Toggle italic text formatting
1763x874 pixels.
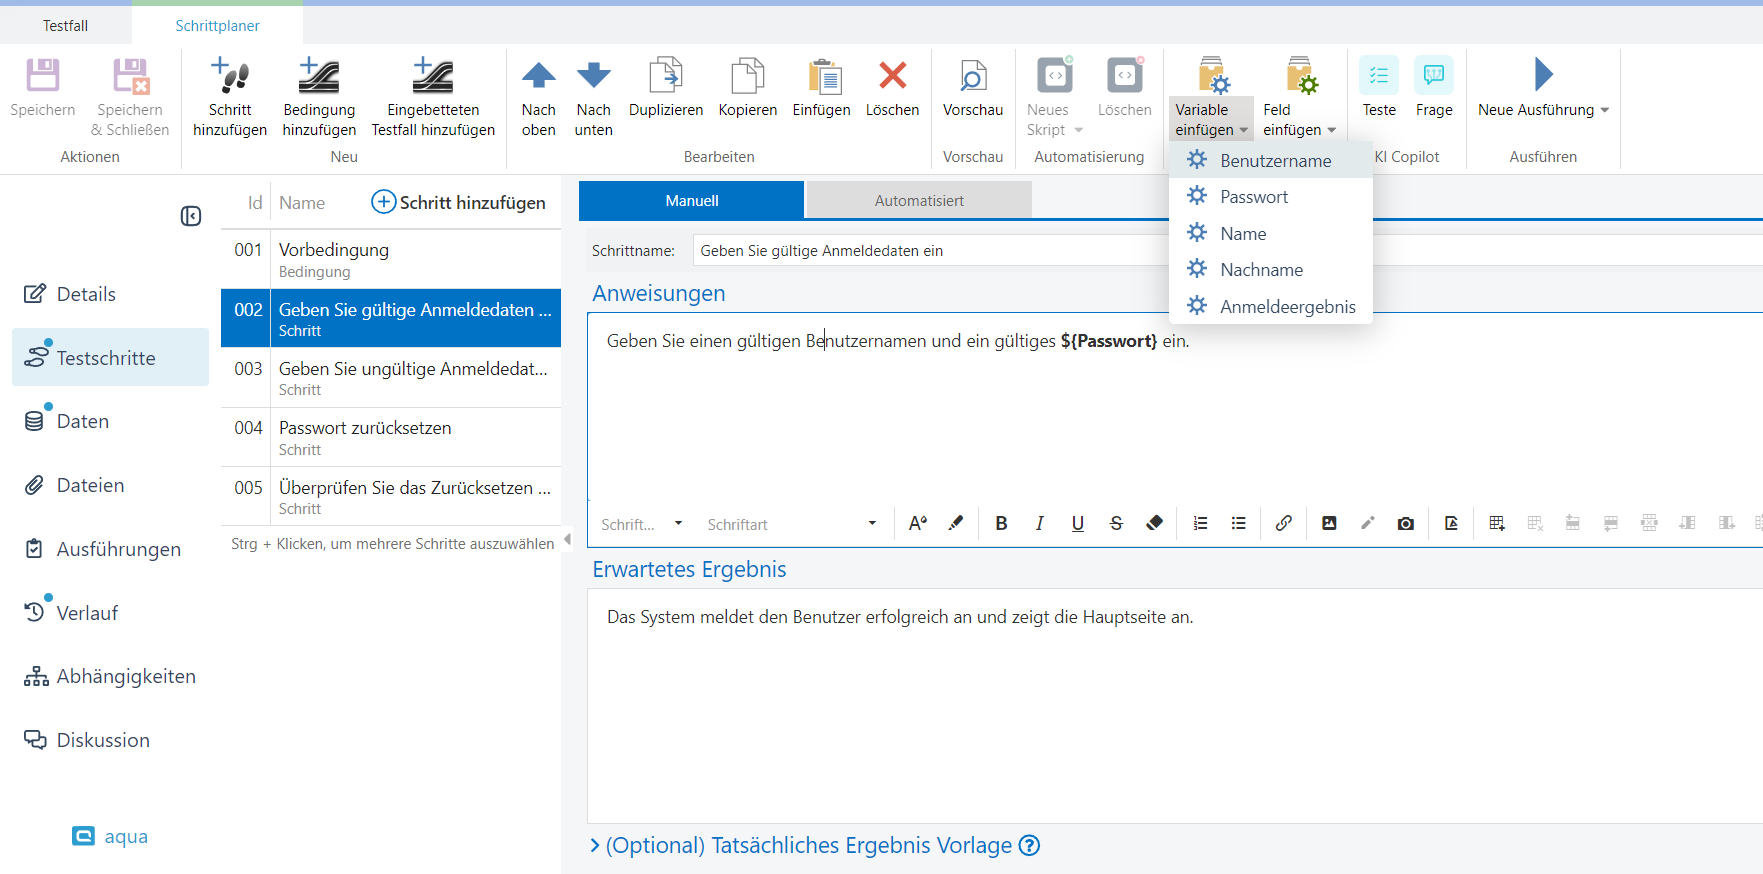[x=1039, y=523]
